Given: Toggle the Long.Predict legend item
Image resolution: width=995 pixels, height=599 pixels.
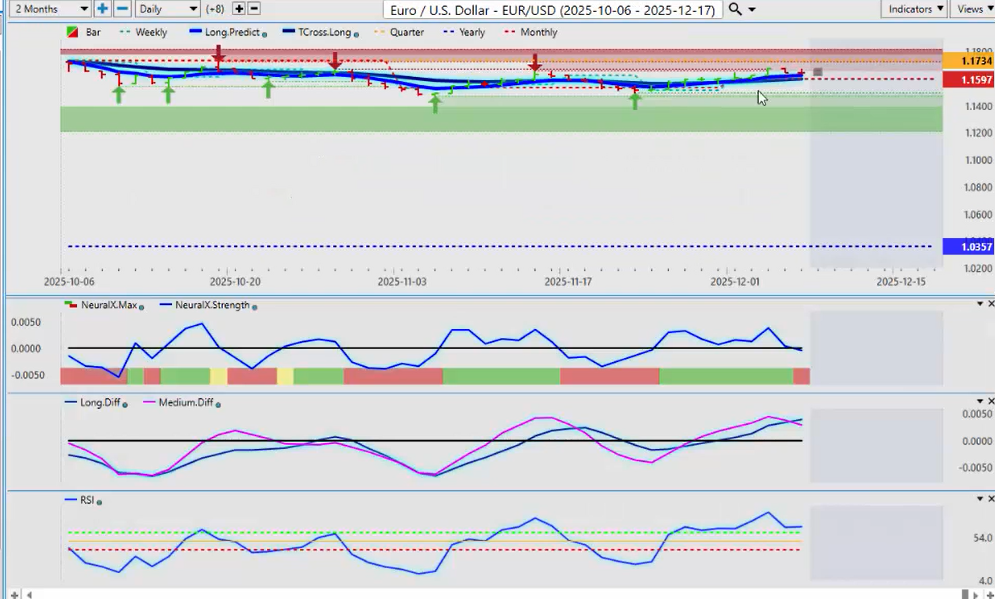Looking at the screenshot, I should [230, 32].
